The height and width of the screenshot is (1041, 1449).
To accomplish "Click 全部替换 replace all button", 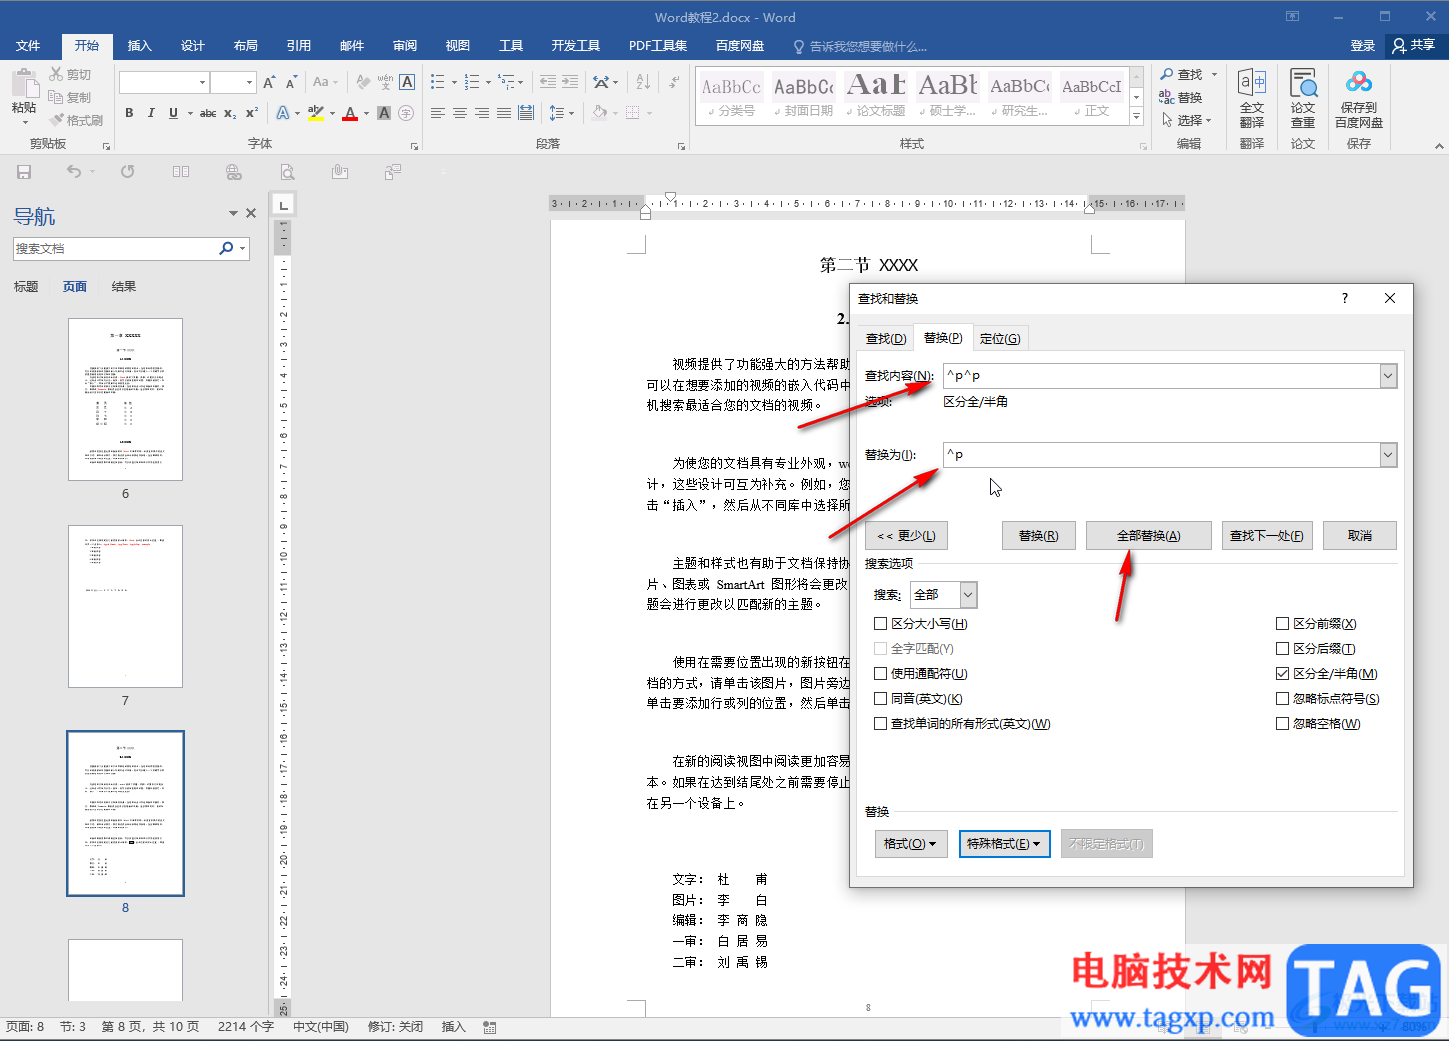I will tap(1148, 535).
